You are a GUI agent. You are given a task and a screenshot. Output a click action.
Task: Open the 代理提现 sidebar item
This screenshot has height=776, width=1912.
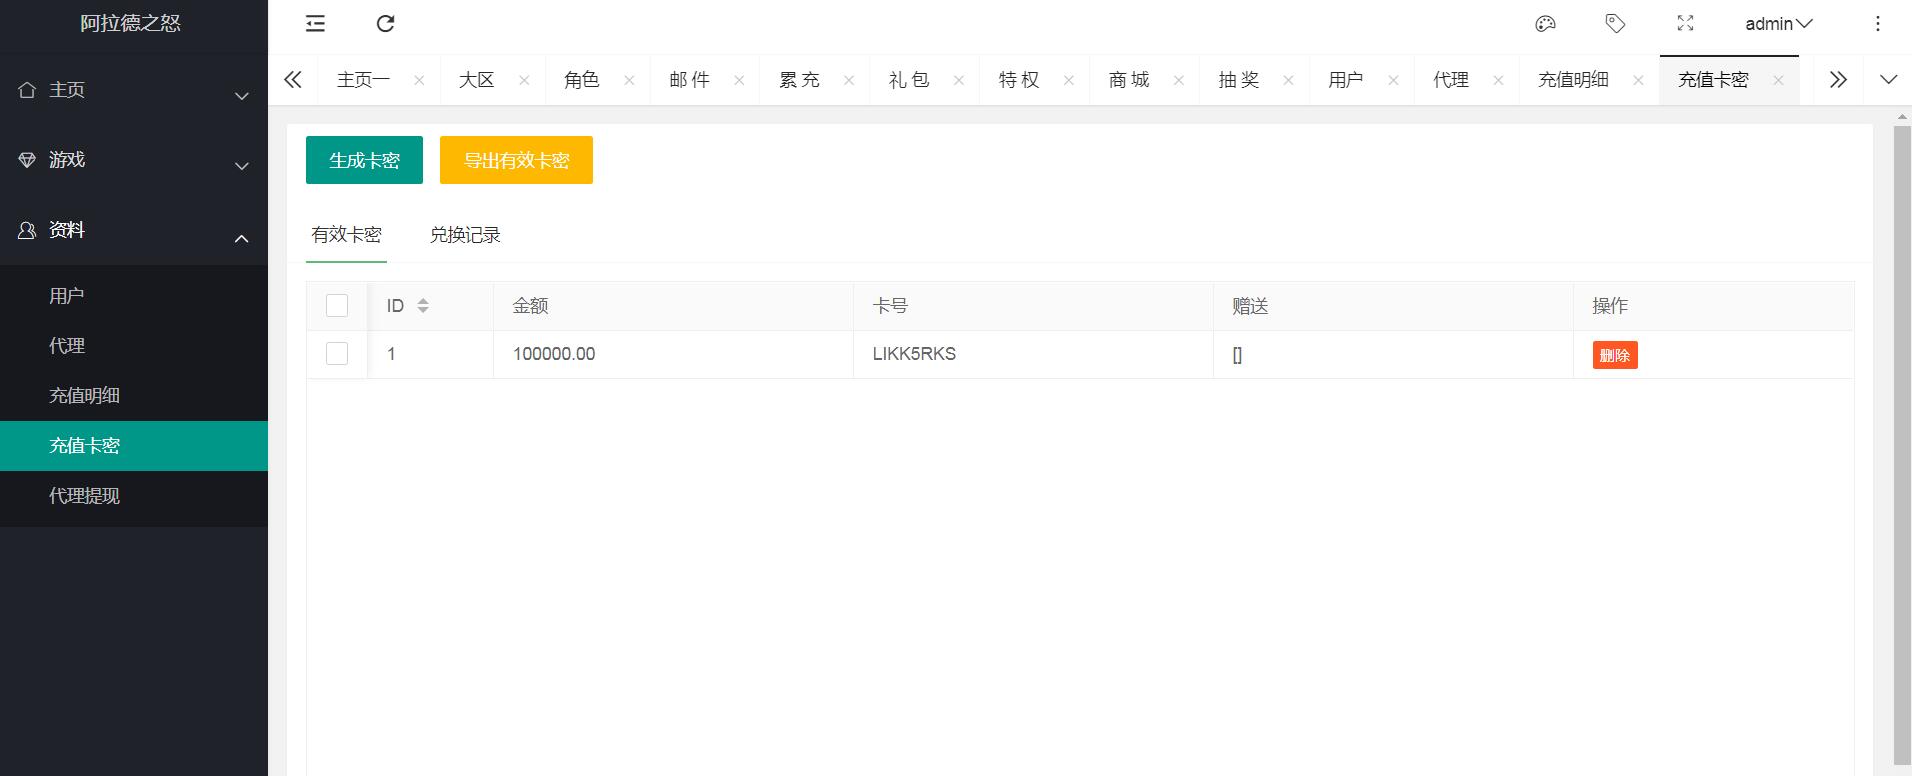click(85, 496)
